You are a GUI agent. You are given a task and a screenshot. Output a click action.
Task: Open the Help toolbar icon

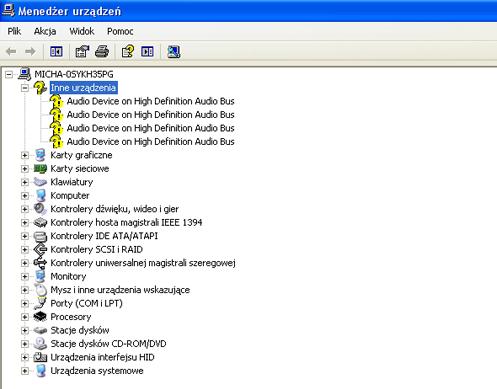tap(128, 52)
